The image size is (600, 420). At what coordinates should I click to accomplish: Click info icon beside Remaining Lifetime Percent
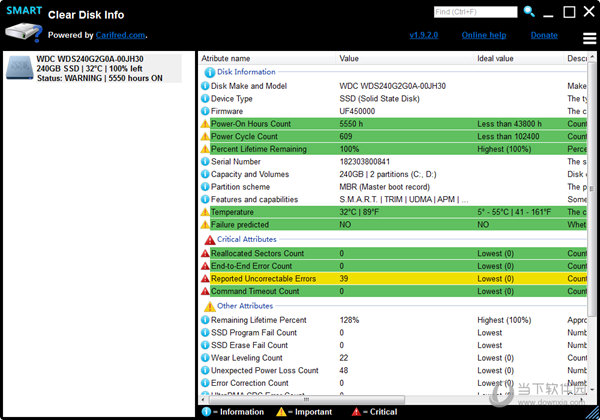(205, 320)
